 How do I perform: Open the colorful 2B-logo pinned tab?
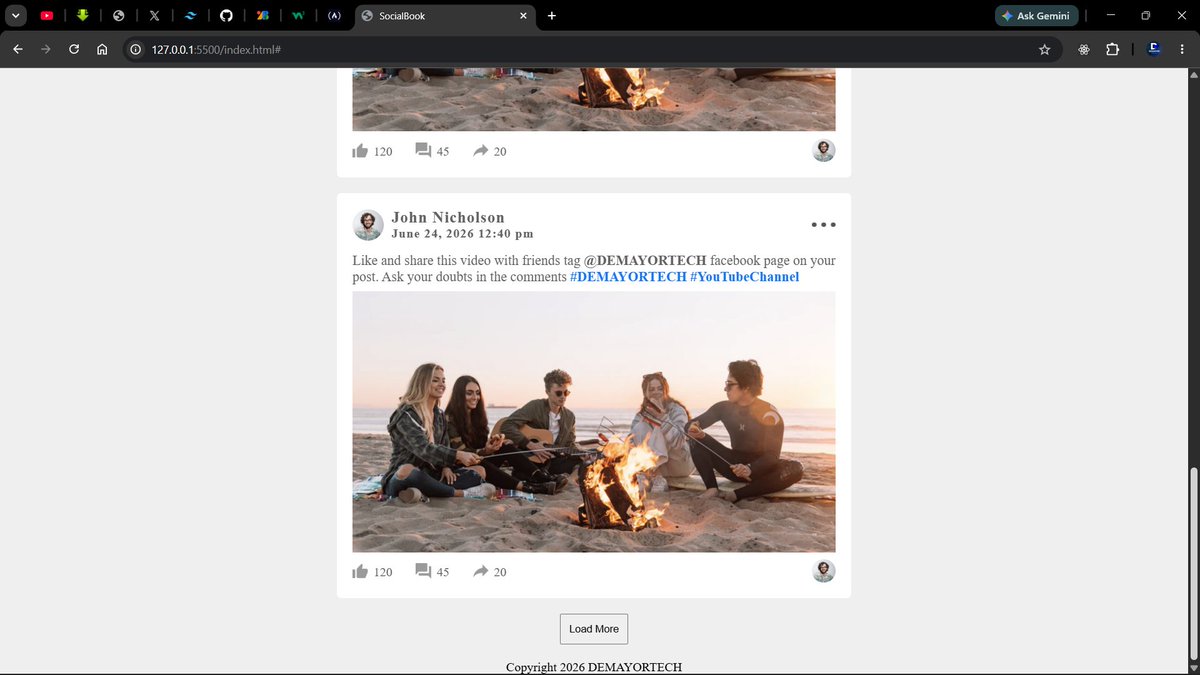click(x=262, y=16)
